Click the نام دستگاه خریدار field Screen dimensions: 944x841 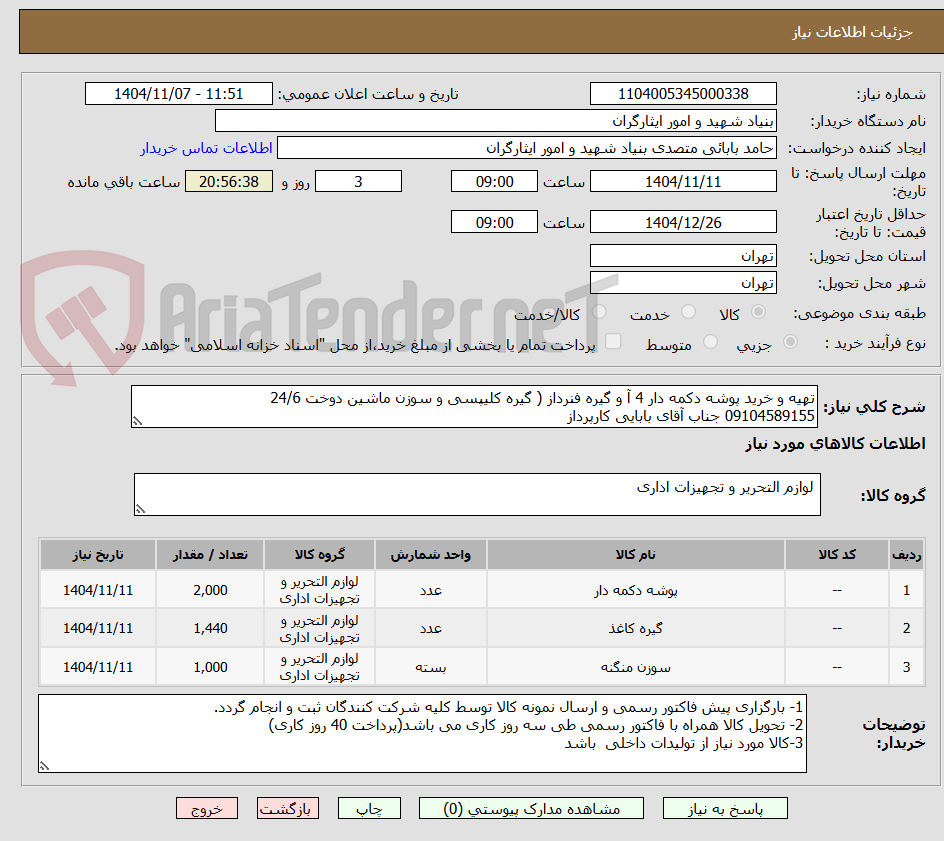pos(496,121)
